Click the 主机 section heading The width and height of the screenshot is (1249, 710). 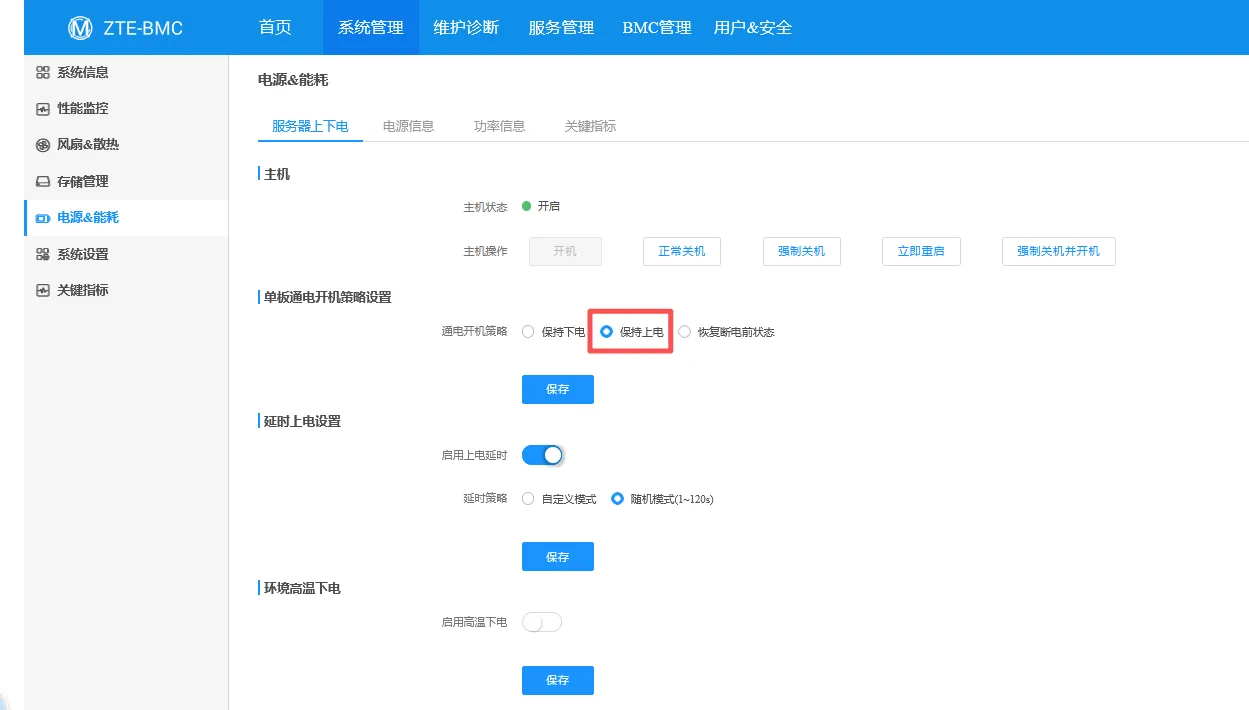277,174
